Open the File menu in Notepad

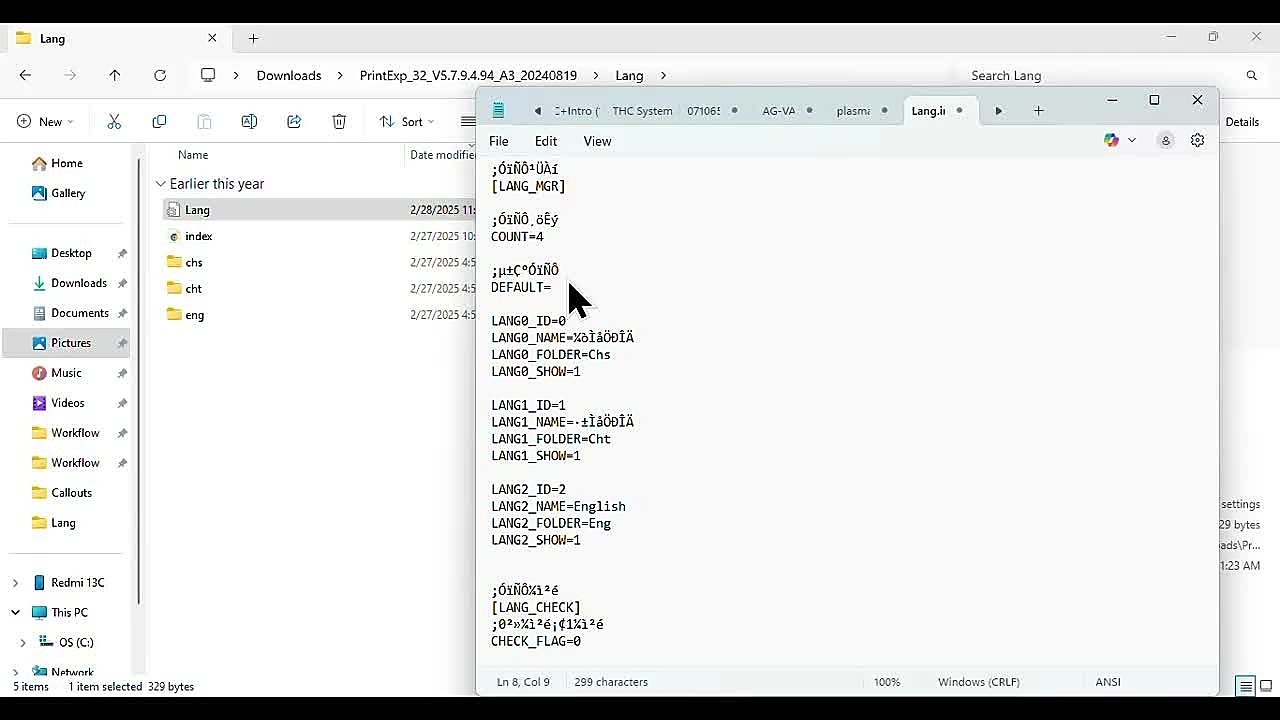coord(498,141)
